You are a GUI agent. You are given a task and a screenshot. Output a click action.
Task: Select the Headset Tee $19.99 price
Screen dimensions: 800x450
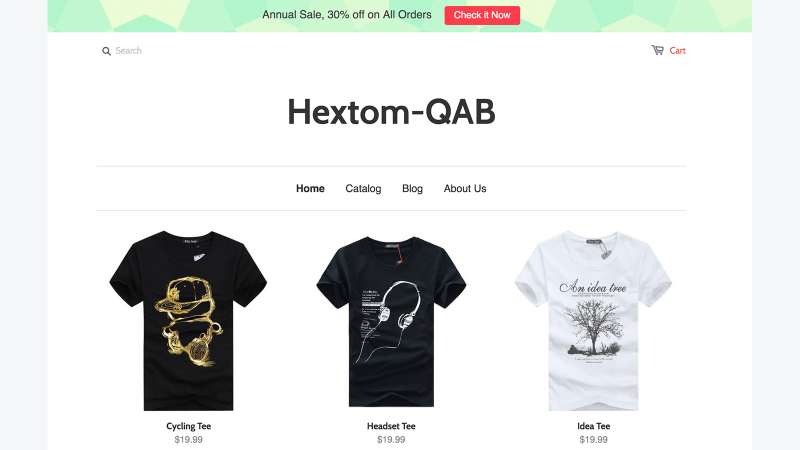pos(391,439)
